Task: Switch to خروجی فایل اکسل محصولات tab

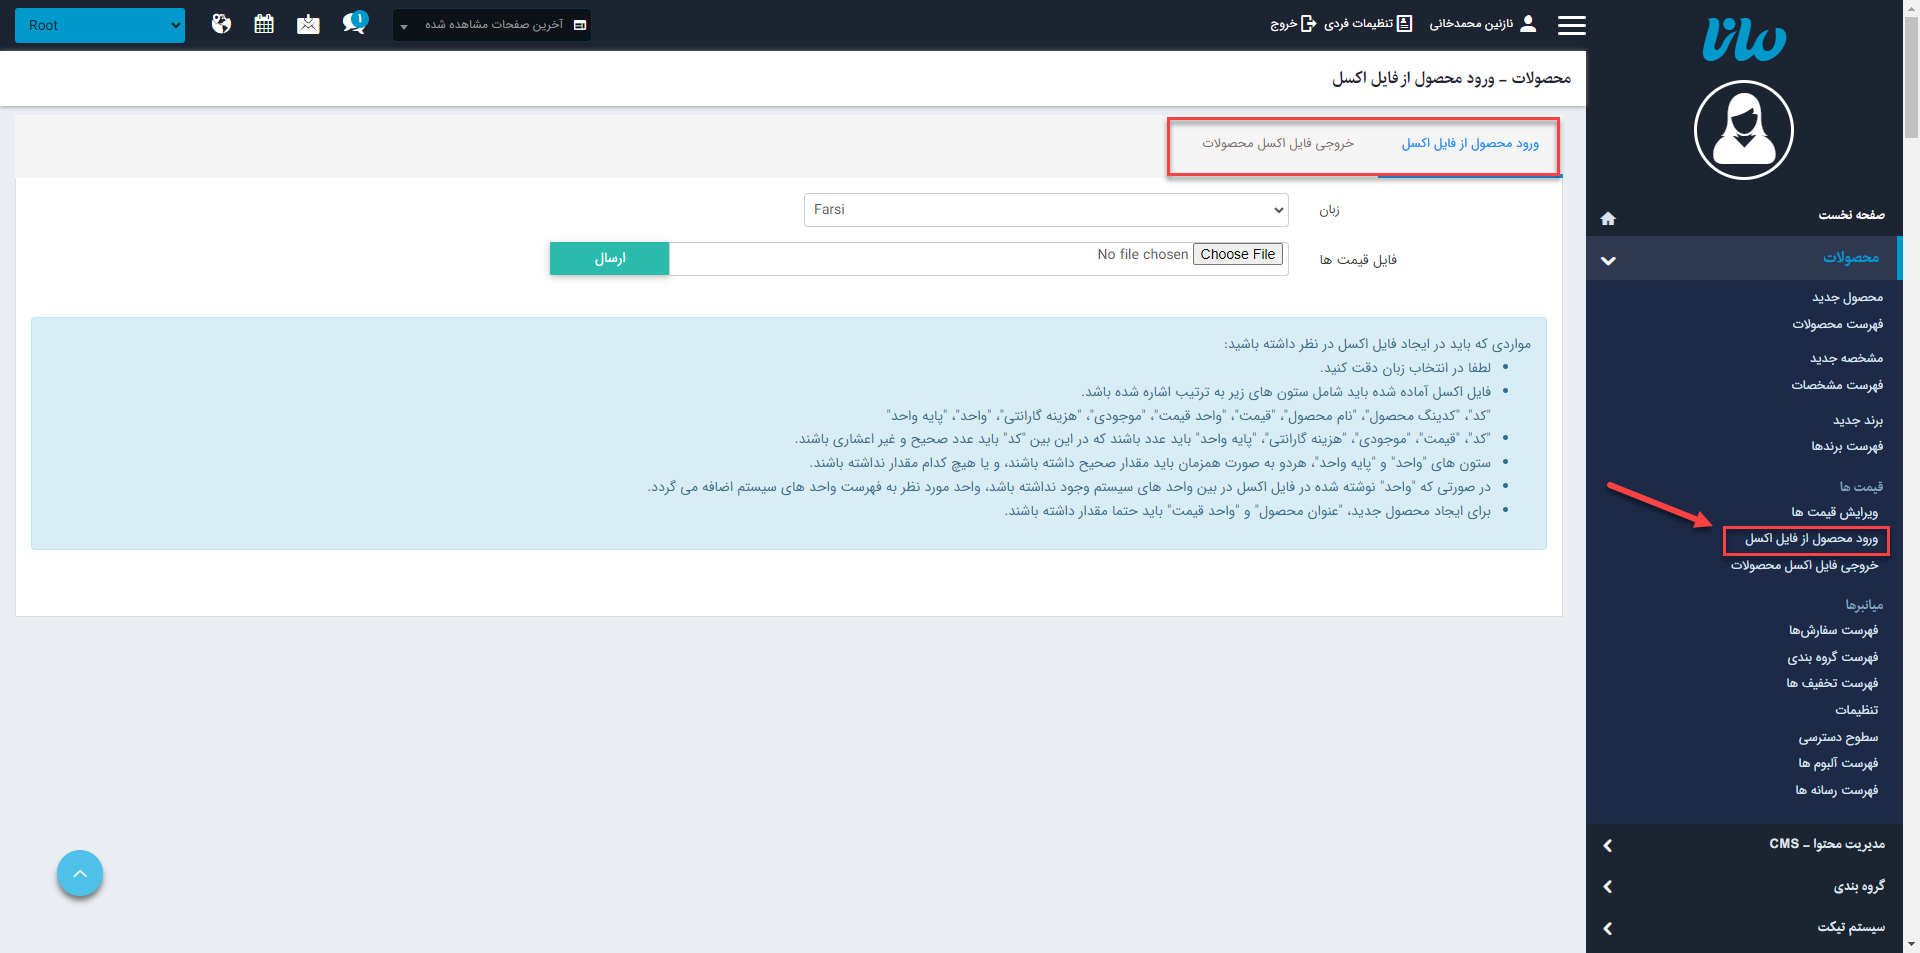Action: (1277, 143)
